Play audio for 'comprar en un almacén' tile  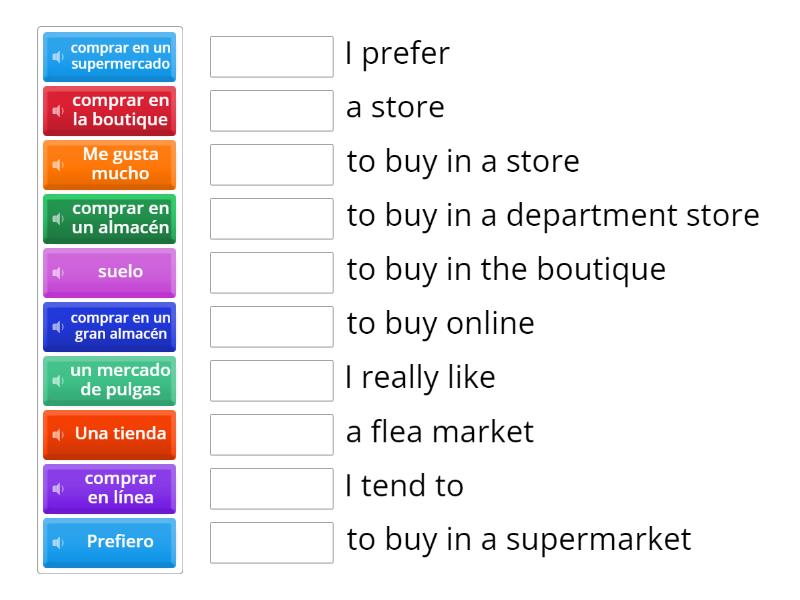pos(57,218)
